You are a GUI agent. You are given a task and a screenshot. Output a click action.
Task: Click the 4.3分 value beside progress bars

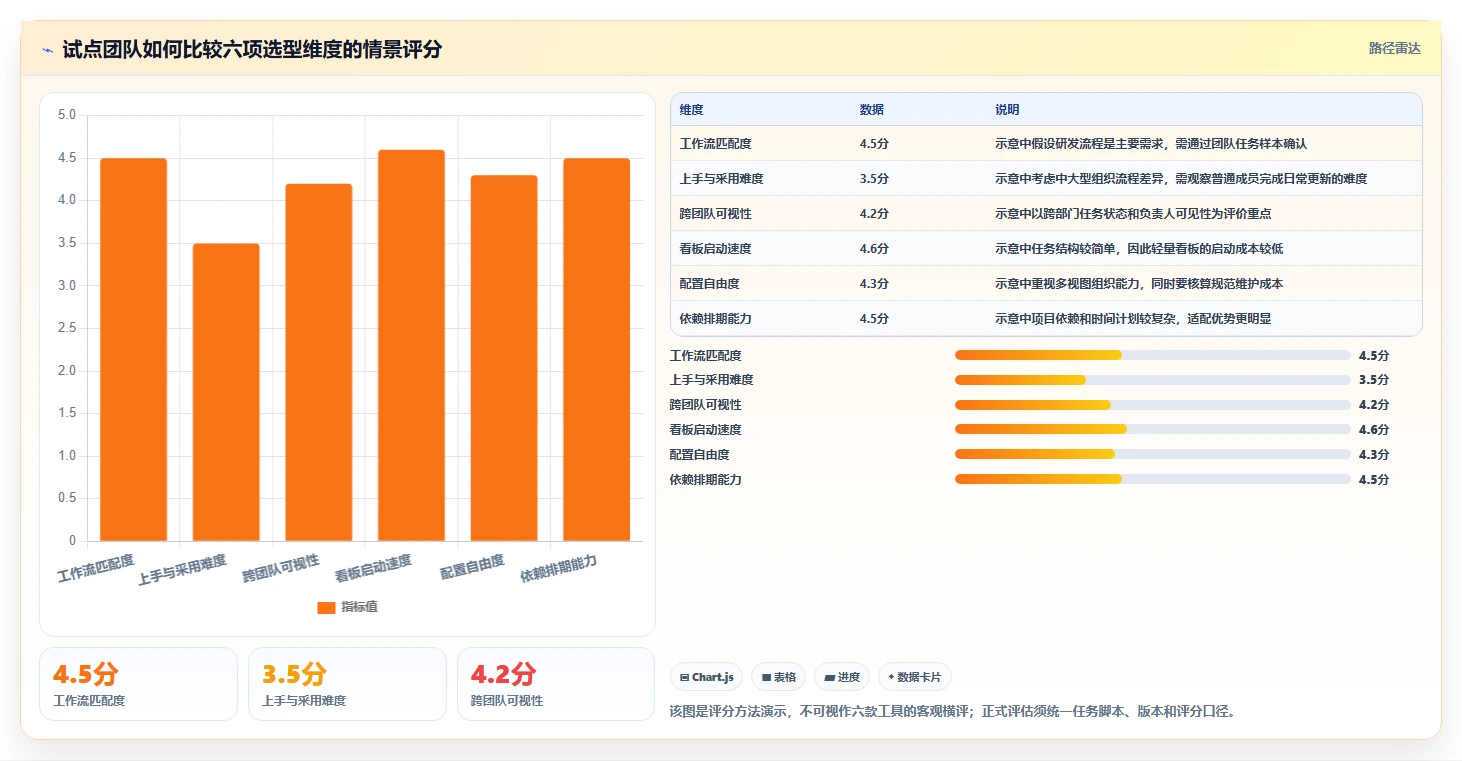[x=1374, y=455]
